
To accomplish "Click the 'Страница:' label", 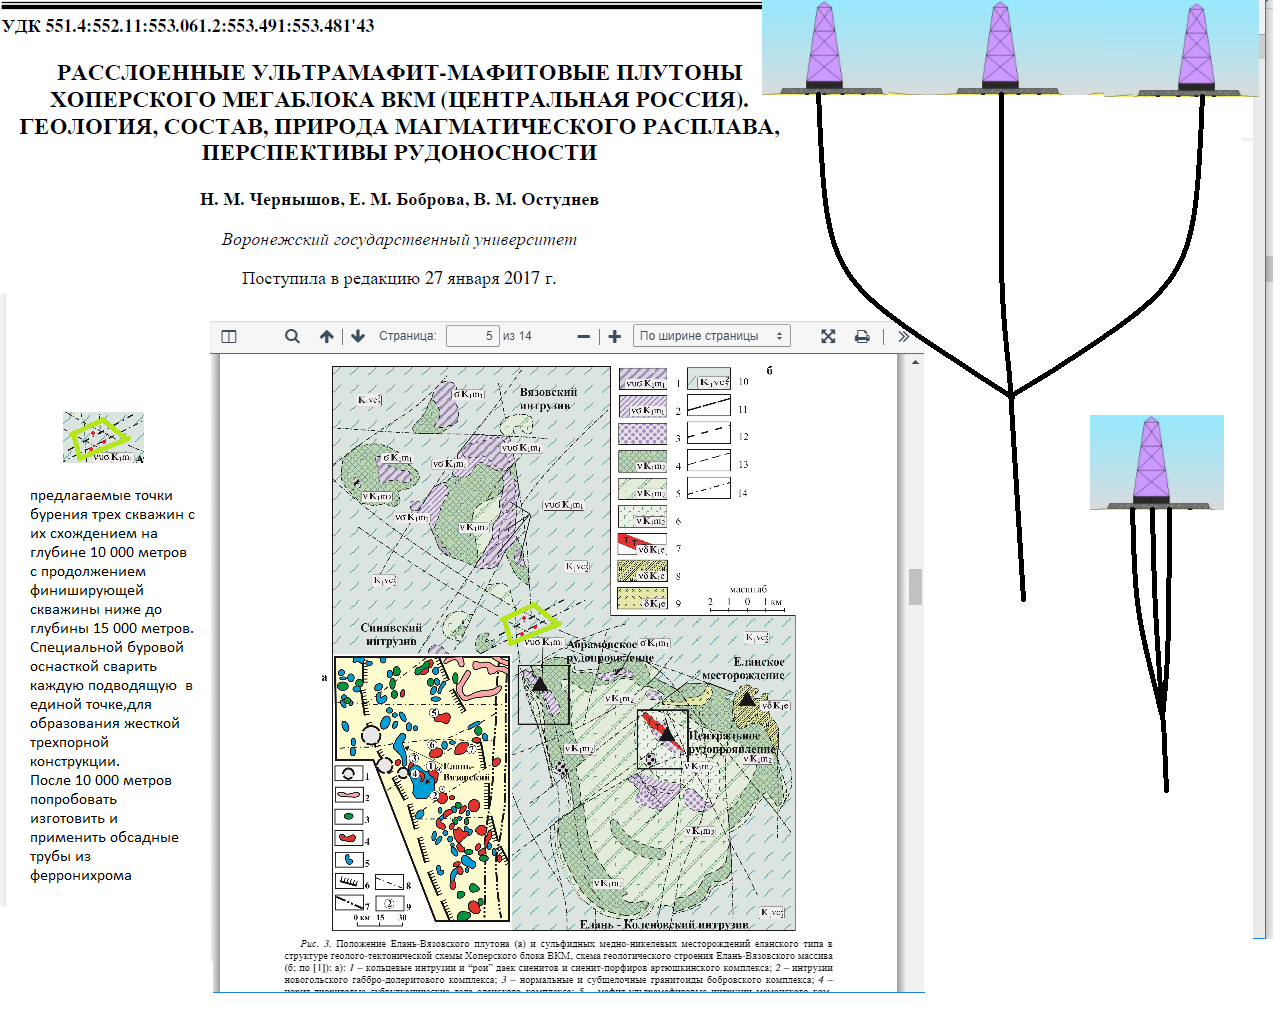I will pyautogui.click(x=407, y=336).
